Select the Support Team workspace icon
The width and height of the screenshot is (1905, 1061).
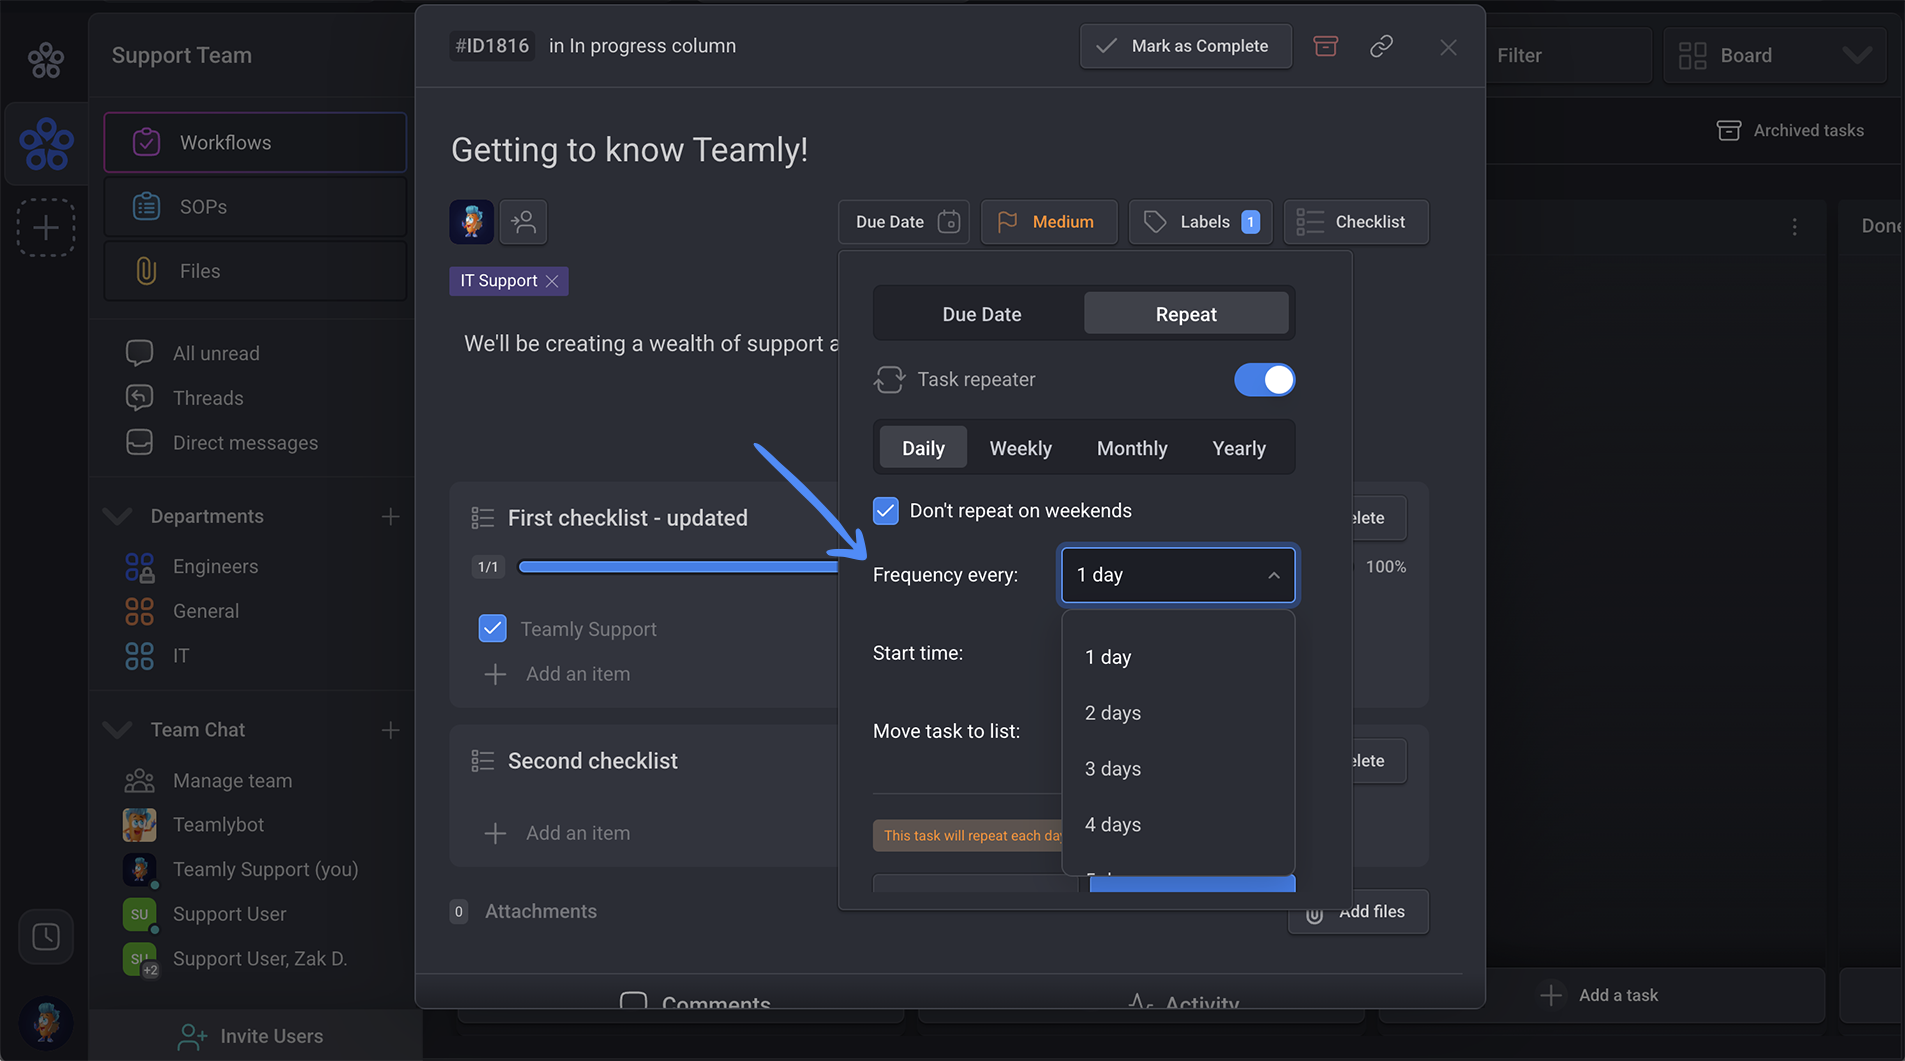[46, 144]
